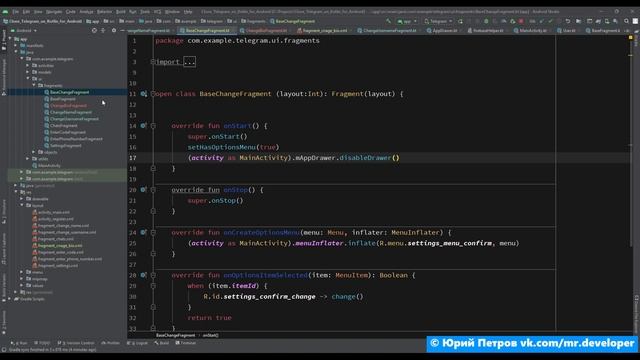Hide the Project panel with minus icon
This screenshot has width=640, height=360.
[x=122, y=31]
